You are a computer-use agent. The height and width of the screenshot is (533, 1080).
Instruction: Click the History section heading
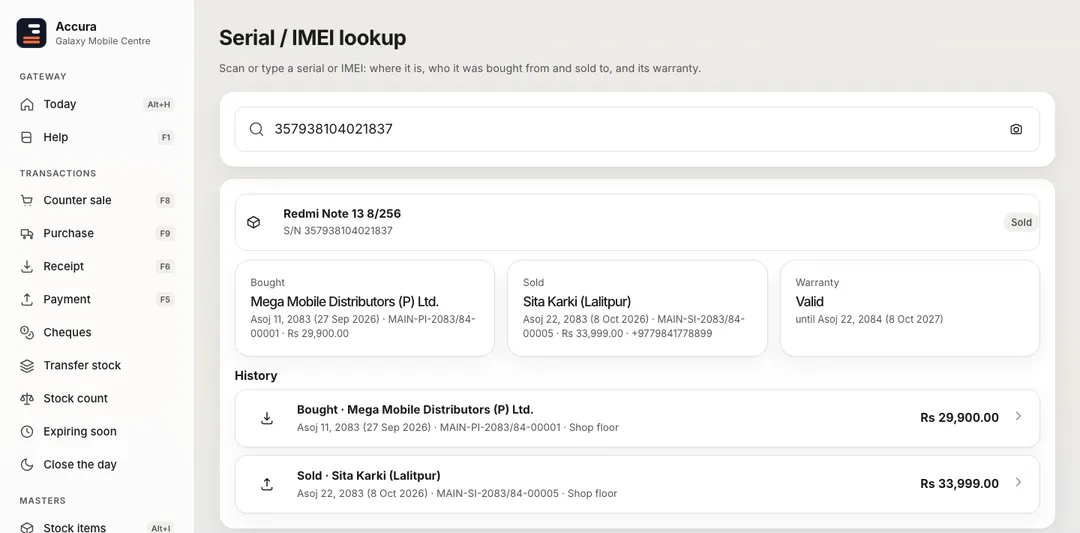256,376
